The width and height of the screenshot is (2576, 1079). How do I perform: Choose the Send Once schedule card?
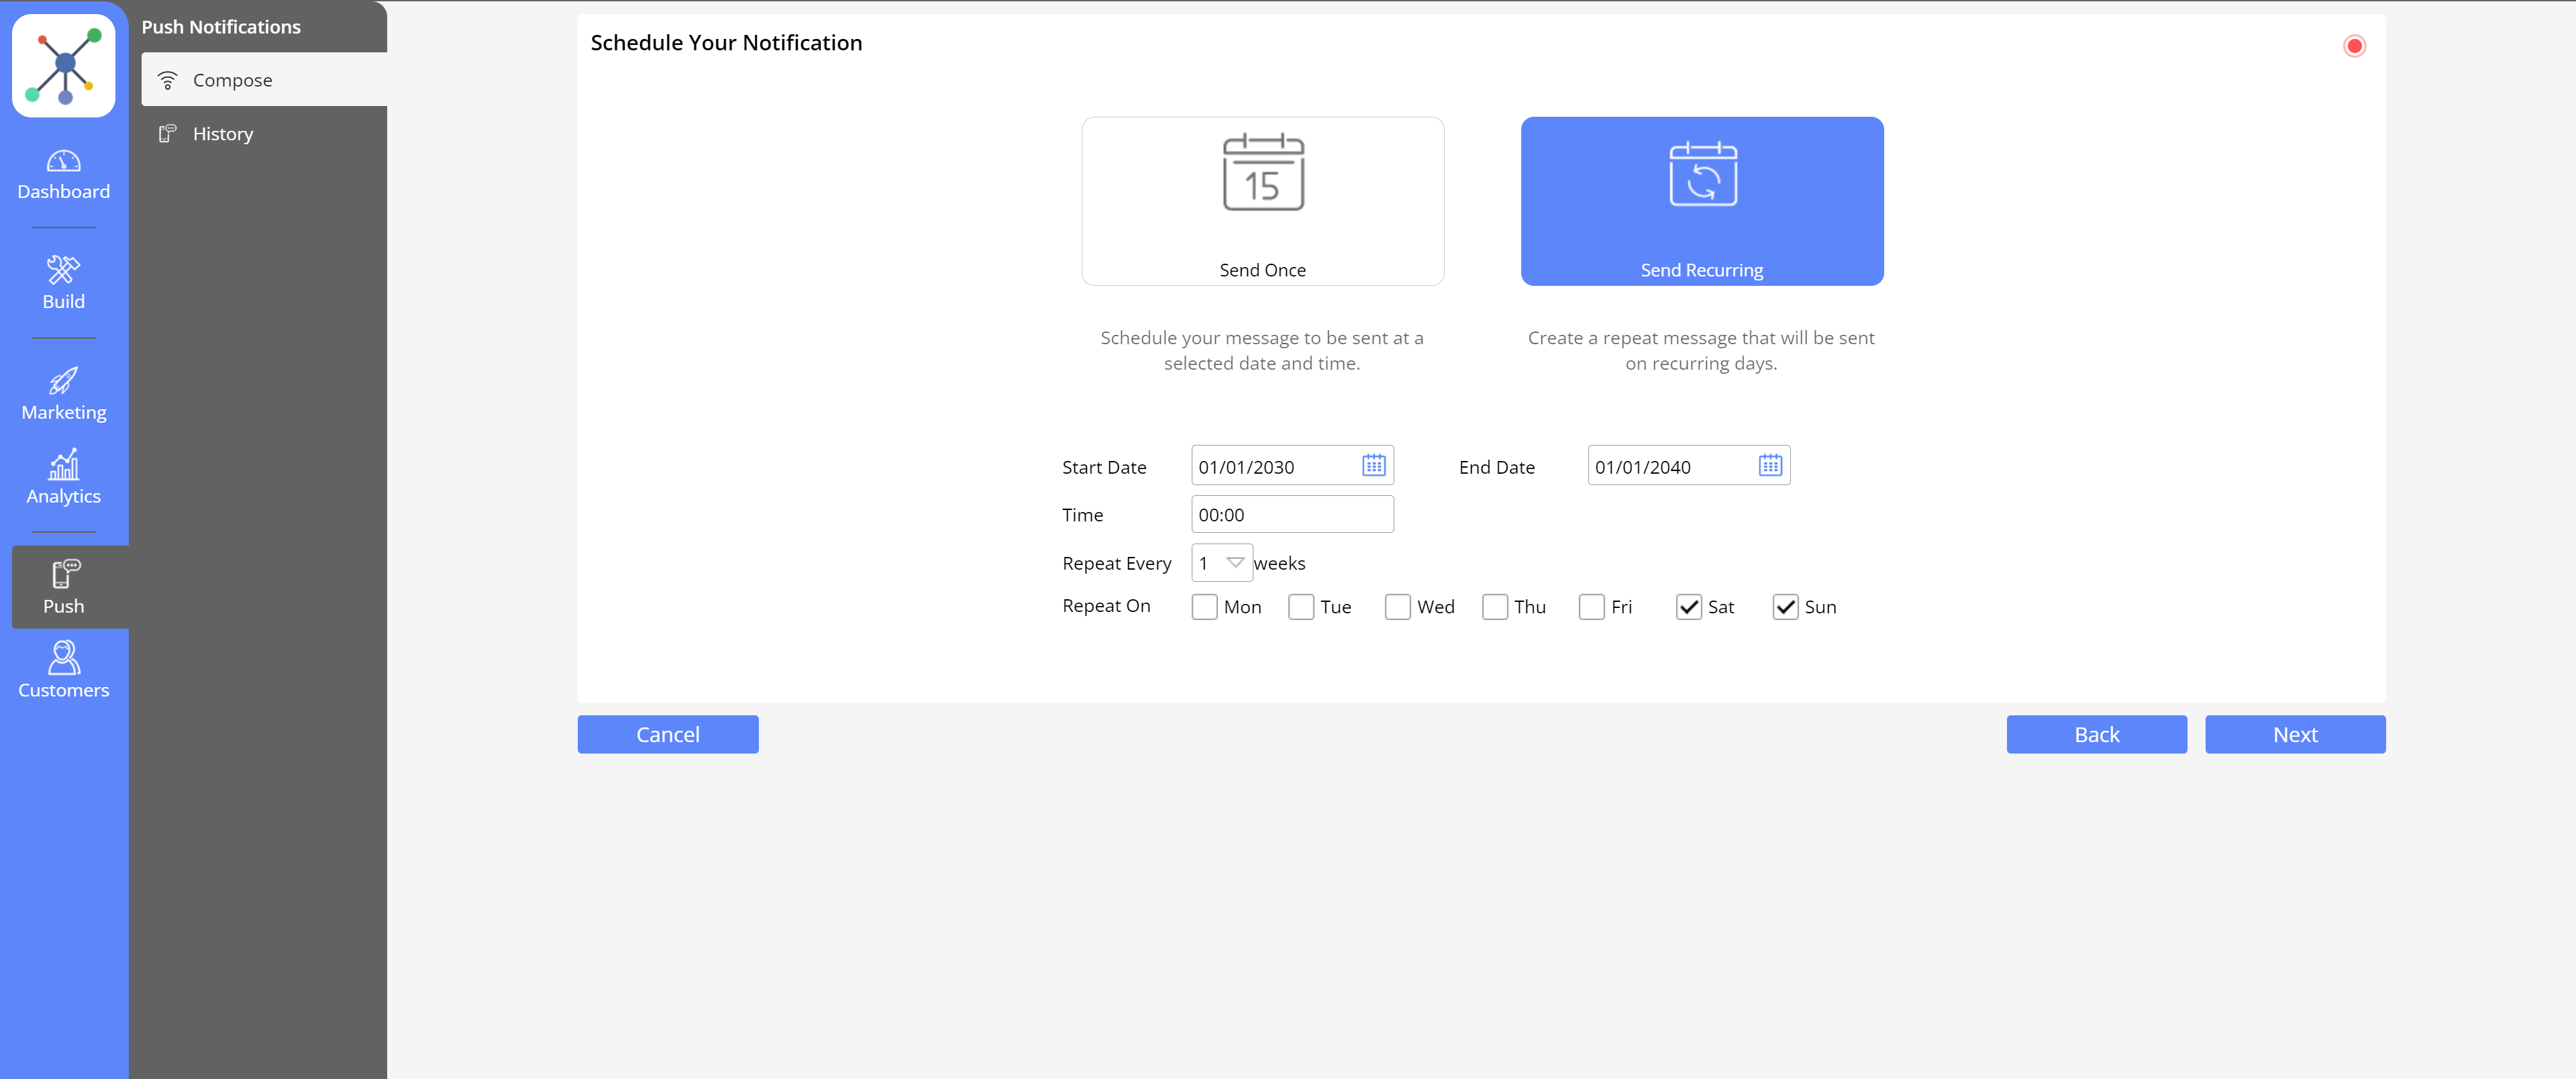(1262, 202)
